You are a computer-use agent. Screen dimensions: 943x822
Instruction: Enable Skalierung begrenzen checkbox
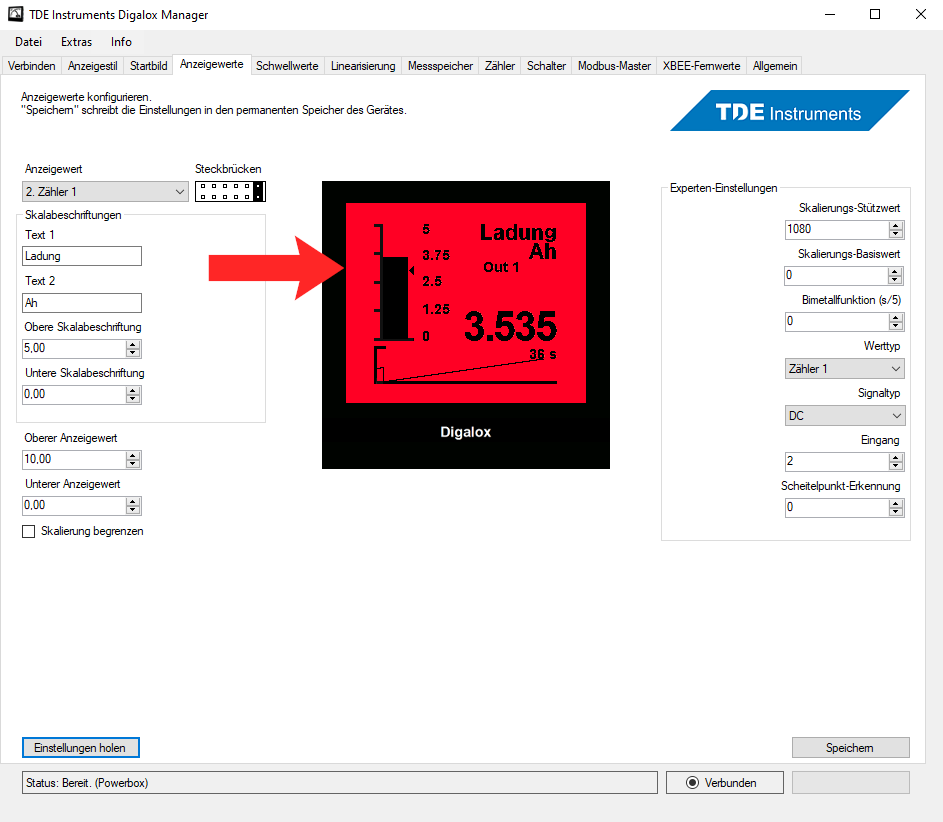coord(29,532)
